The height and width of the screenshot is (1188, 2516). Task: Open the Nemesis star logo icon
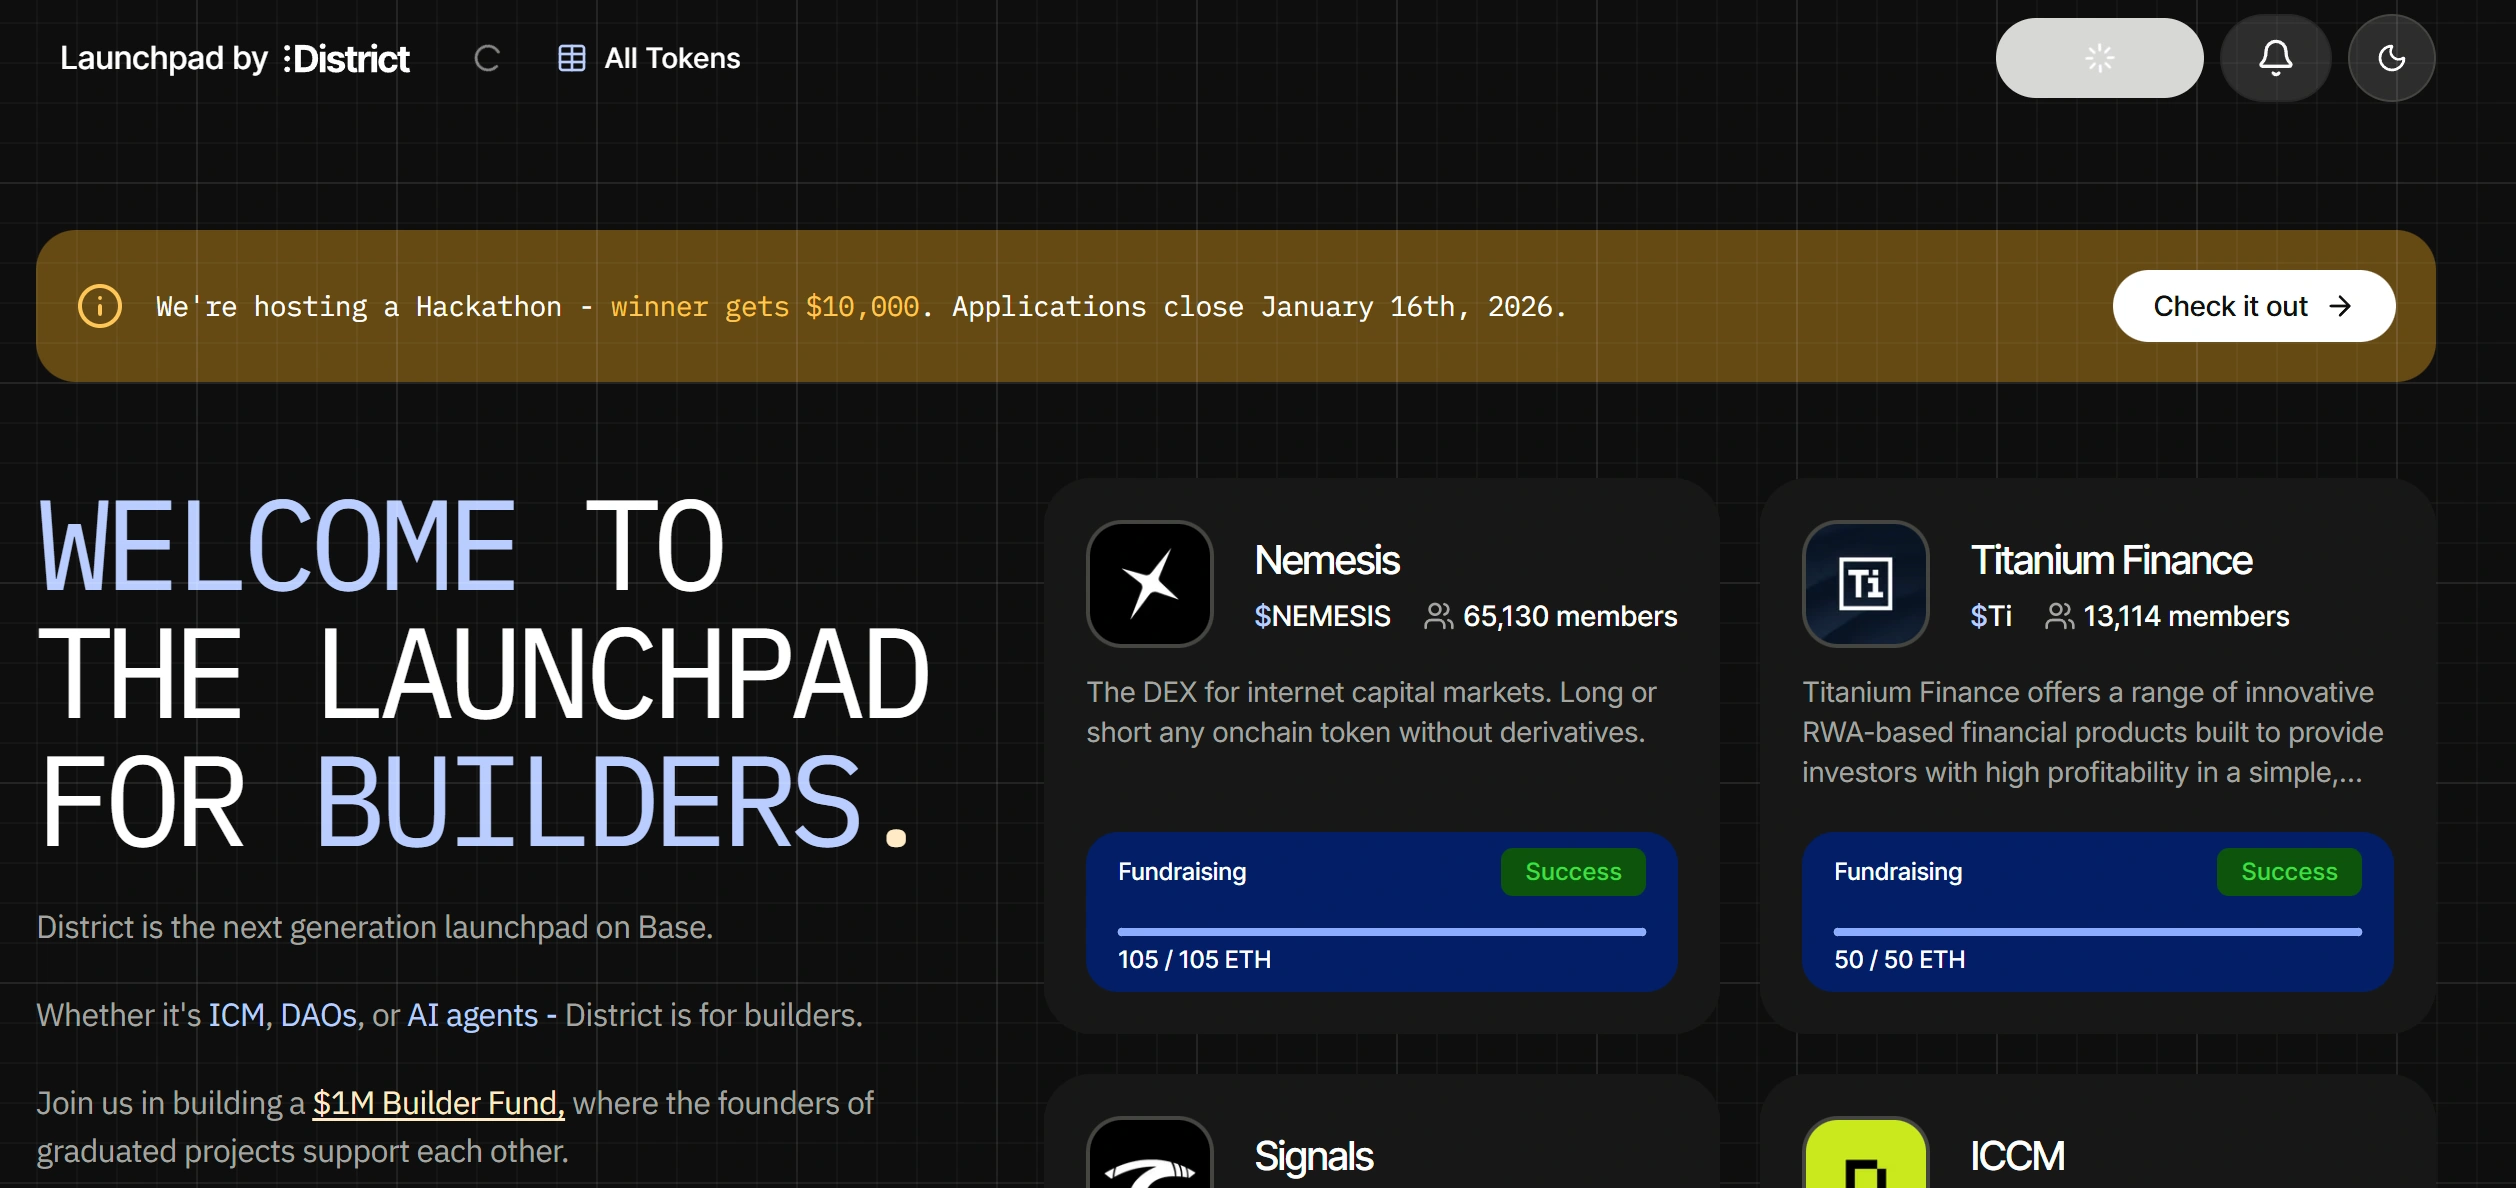1150,584
